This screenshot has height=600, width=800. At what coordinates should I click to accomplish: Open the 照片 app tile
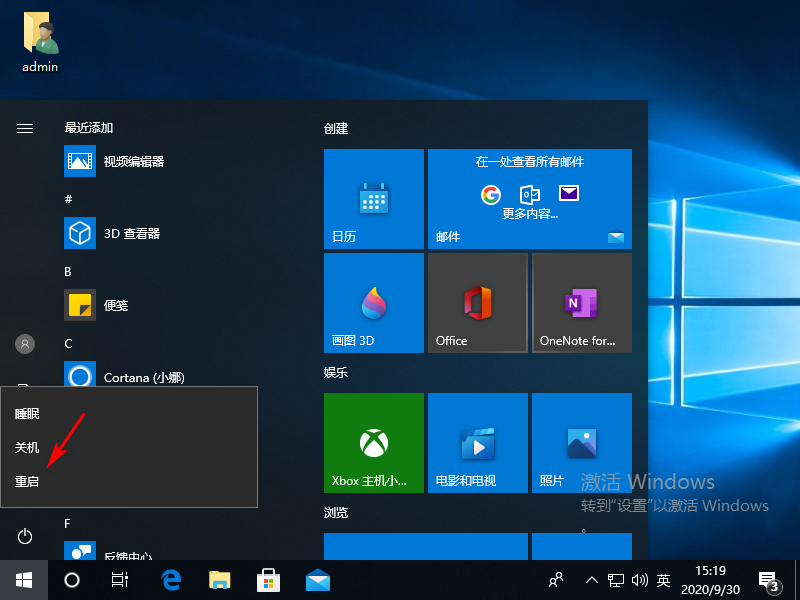click(x=581, y=443)
